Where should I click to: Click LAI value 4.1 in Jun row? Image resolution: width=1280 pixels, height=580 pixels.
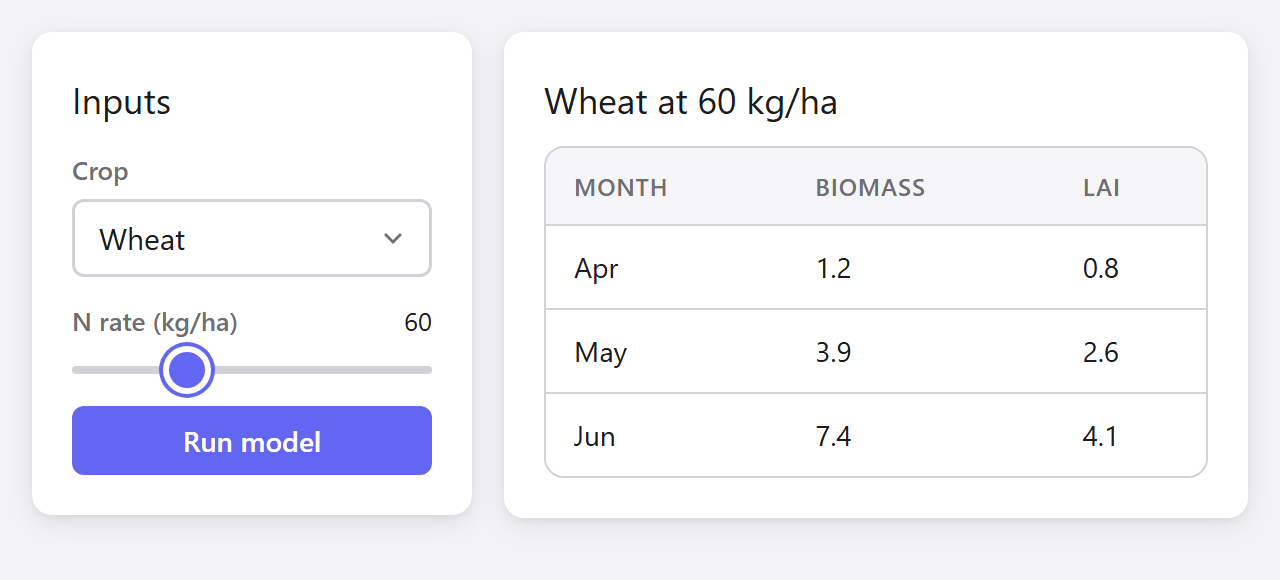click(1100, 436)
